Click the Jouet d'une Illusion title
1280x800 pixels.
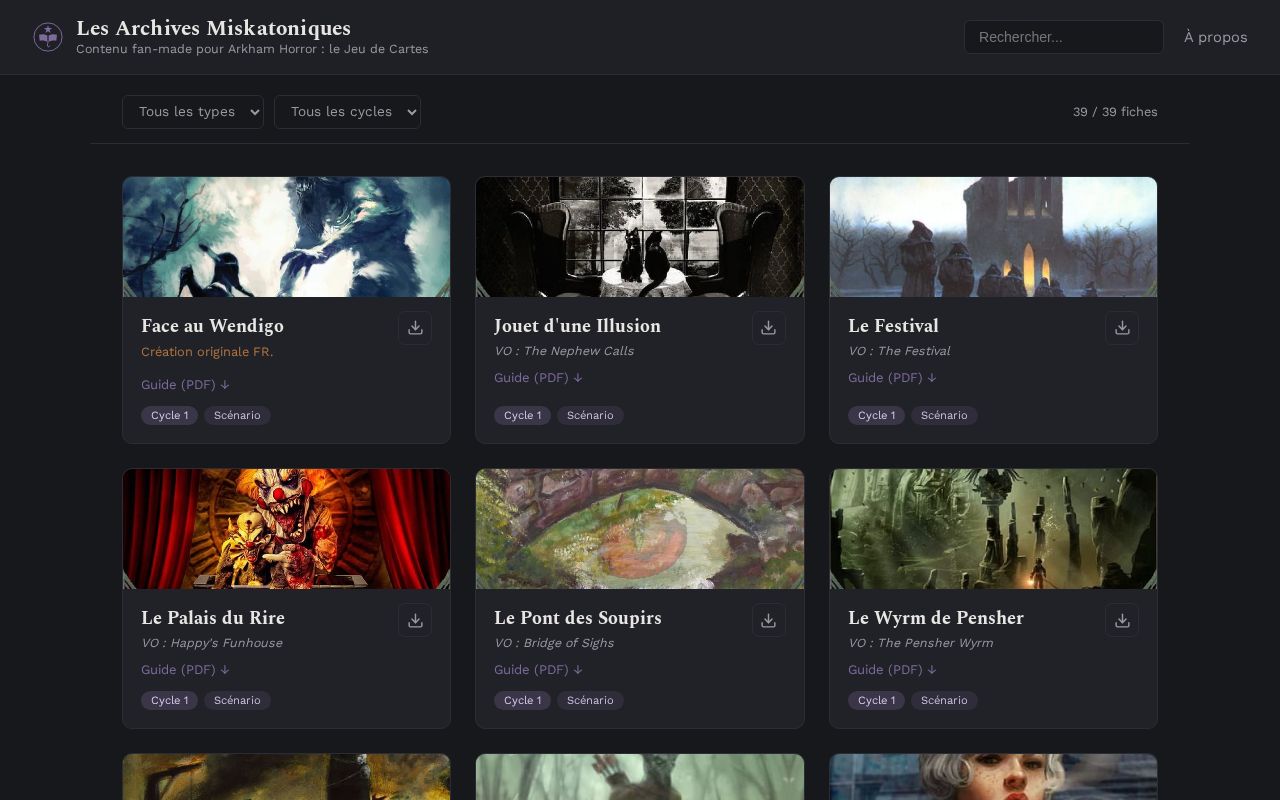[577, 326]
